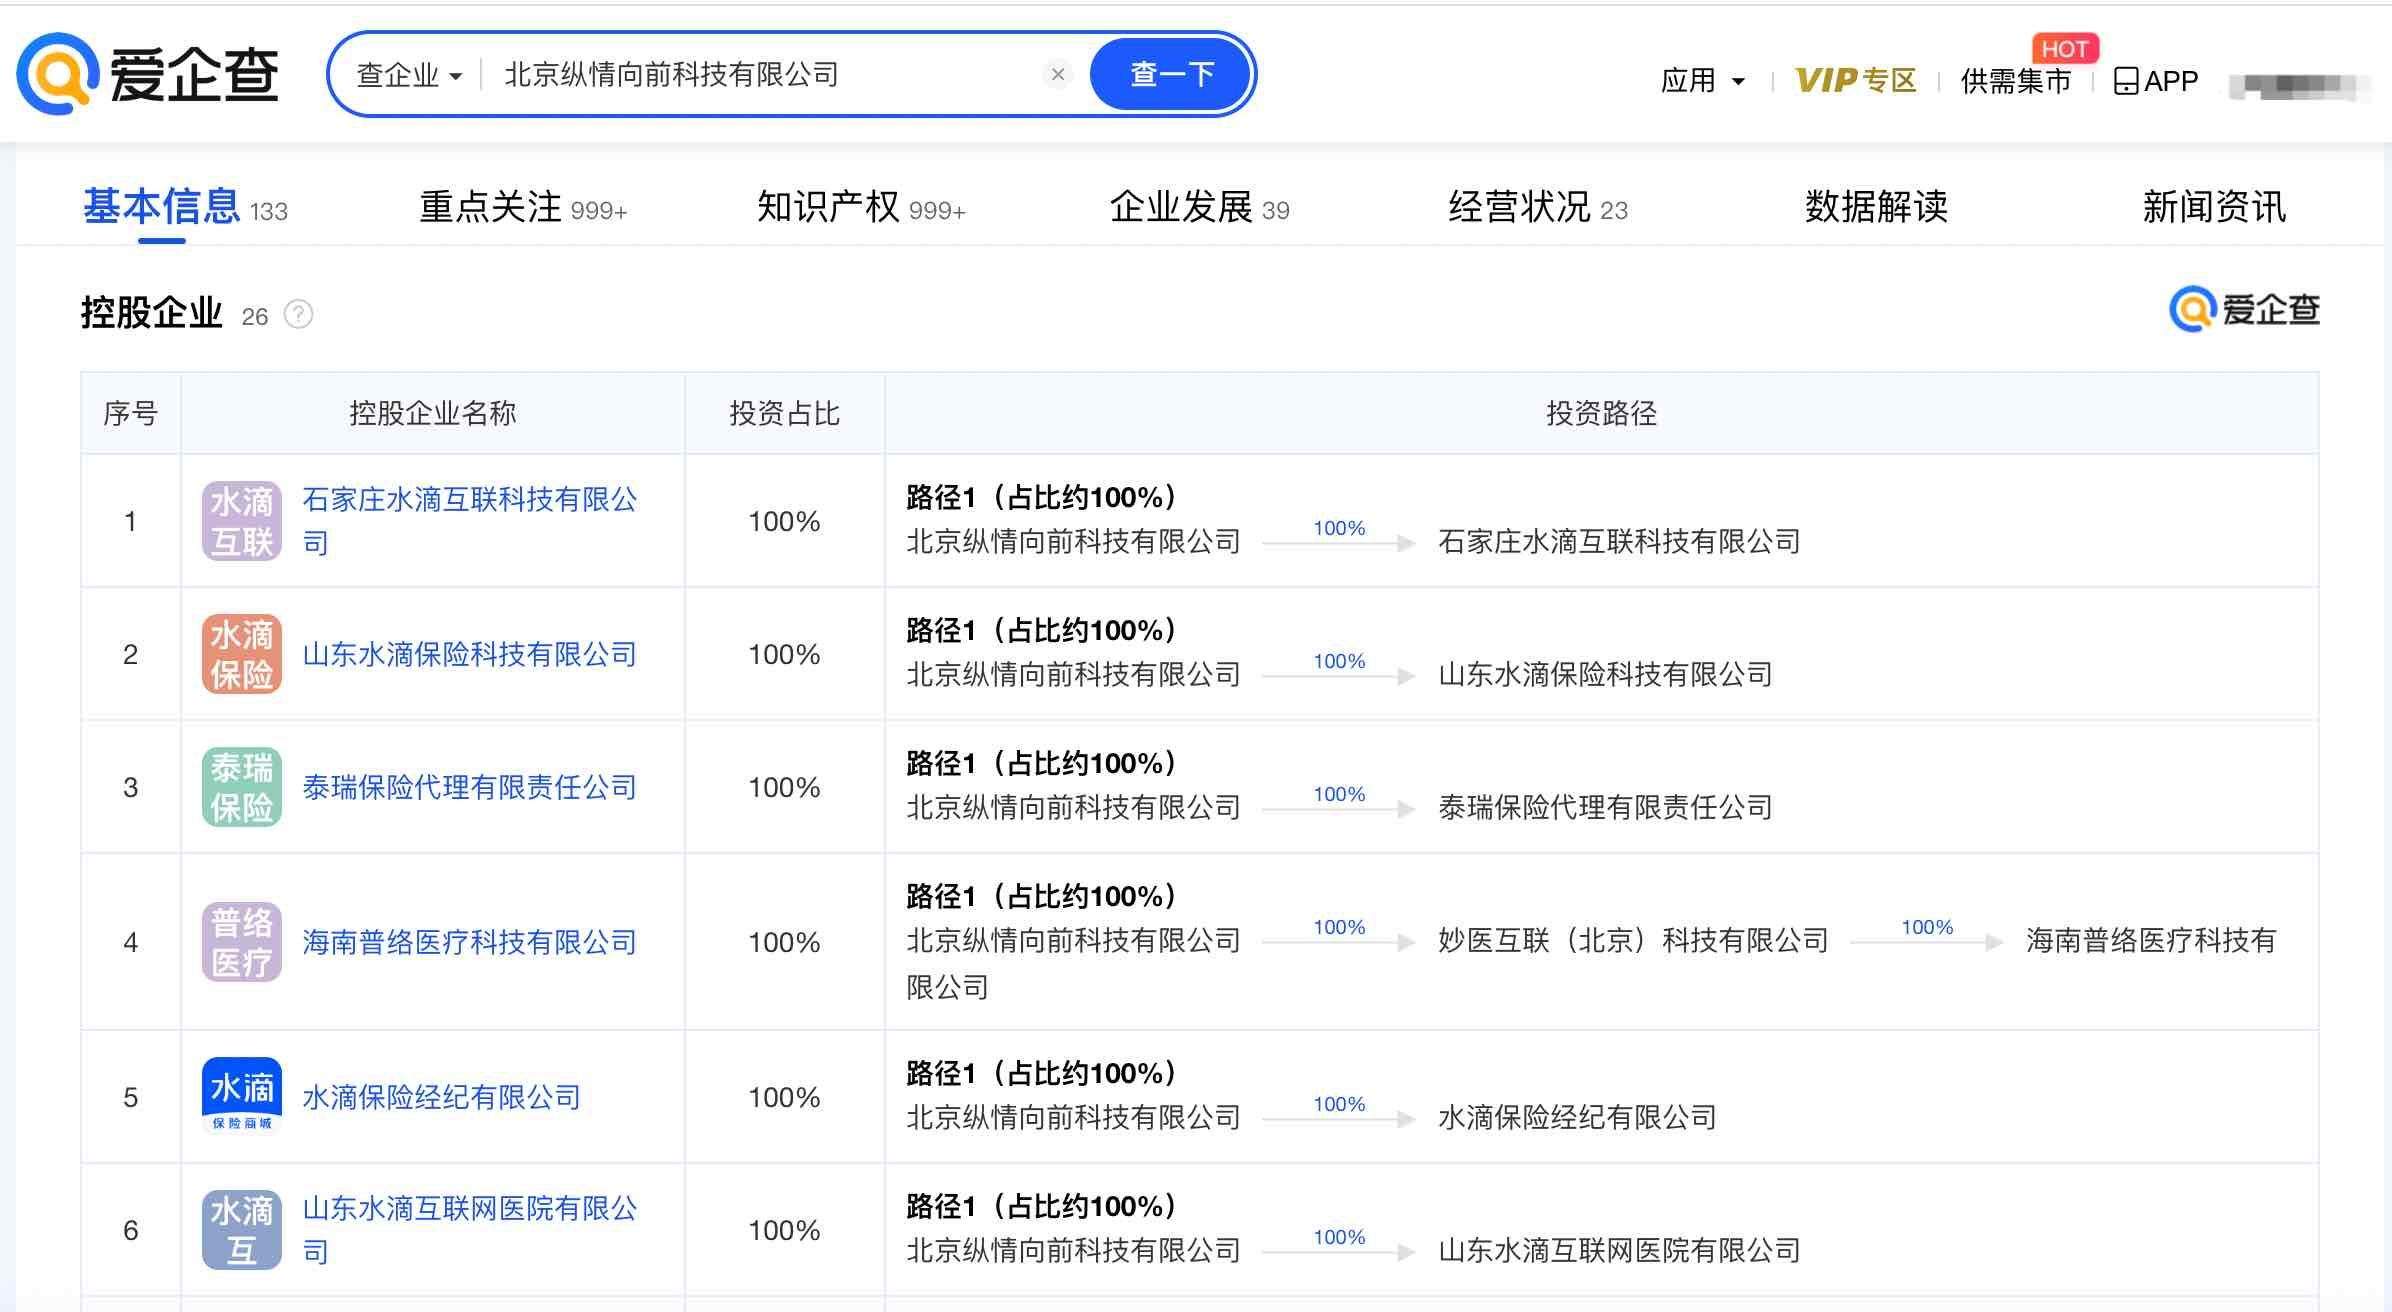Image resolution: width=2392 pixels, height=1312 pixels.
Task: Click the 水滴互联 logo in row 1
Action: coord(242,521)
